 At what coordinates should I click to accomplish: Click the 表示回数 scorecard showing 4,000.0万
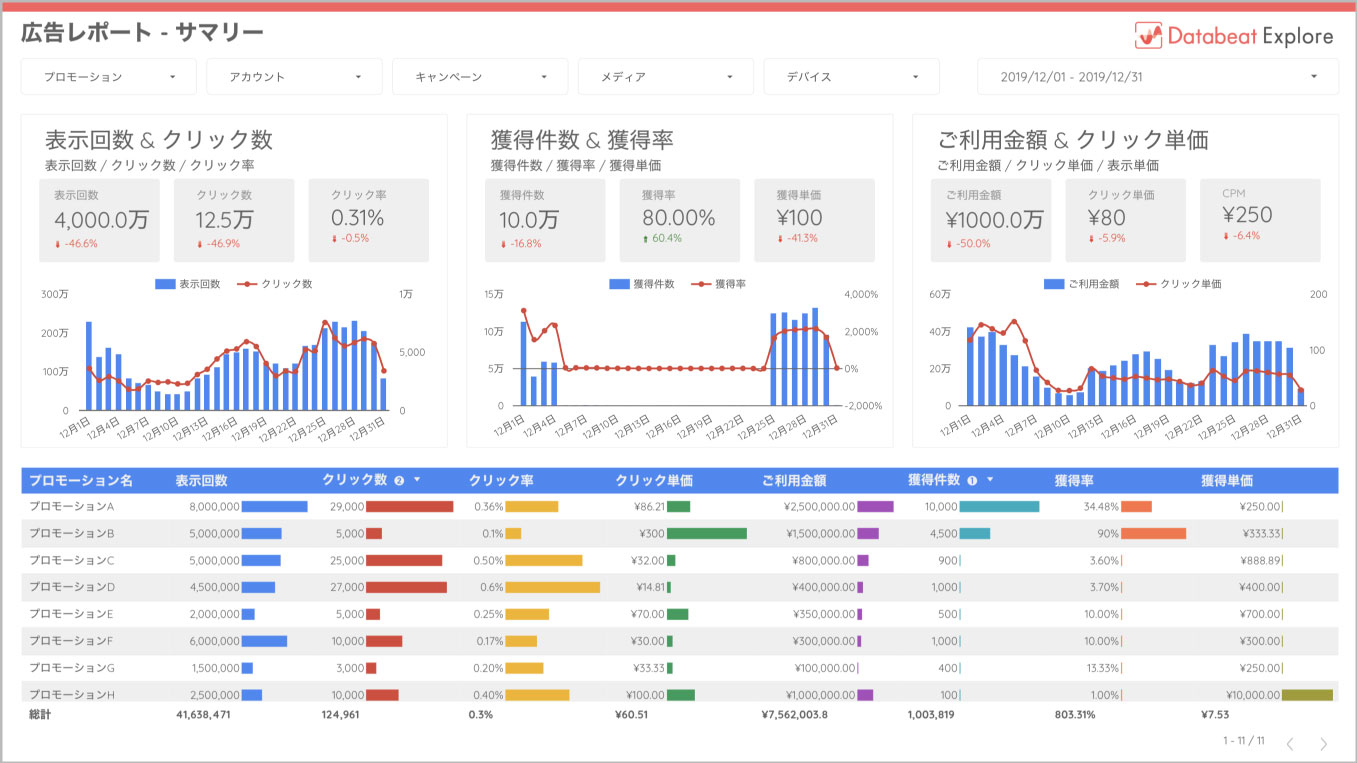pos(100,220)
